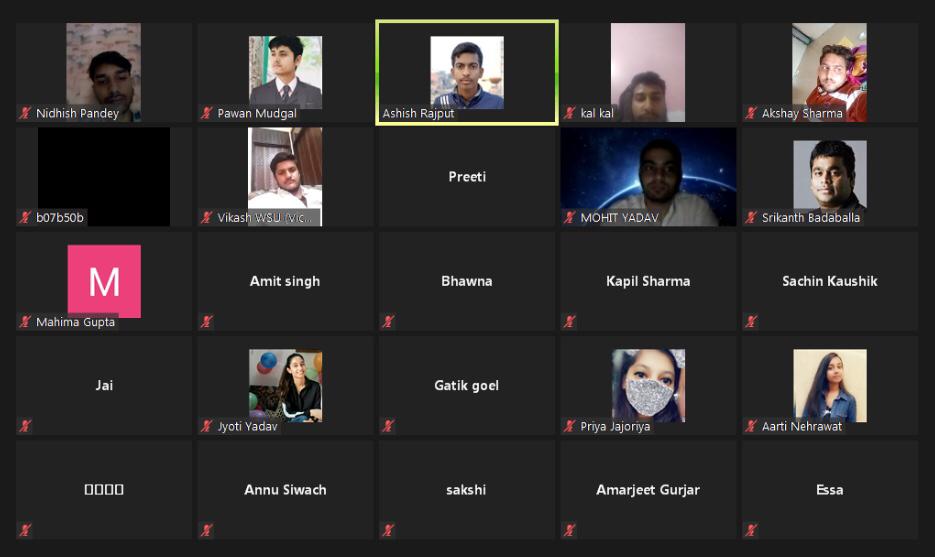Click muted mic icon in Kapil Sharma tile
Viewport: 935px width, 557px height.
(x=569, y=321)
